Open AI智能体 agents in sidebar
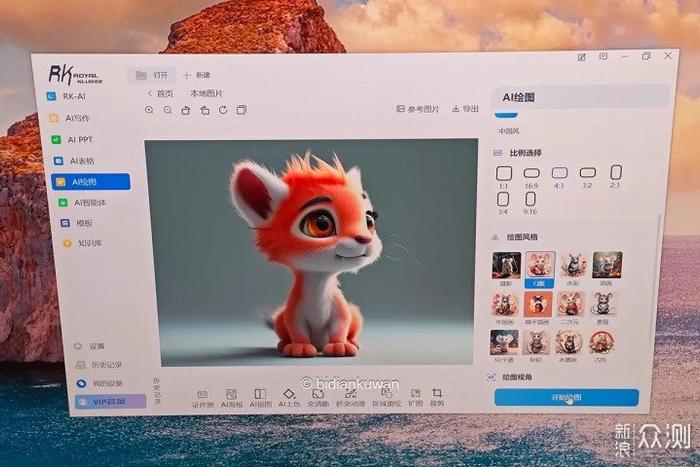Viewport: 700px width, 467px height. pos(82,203)
